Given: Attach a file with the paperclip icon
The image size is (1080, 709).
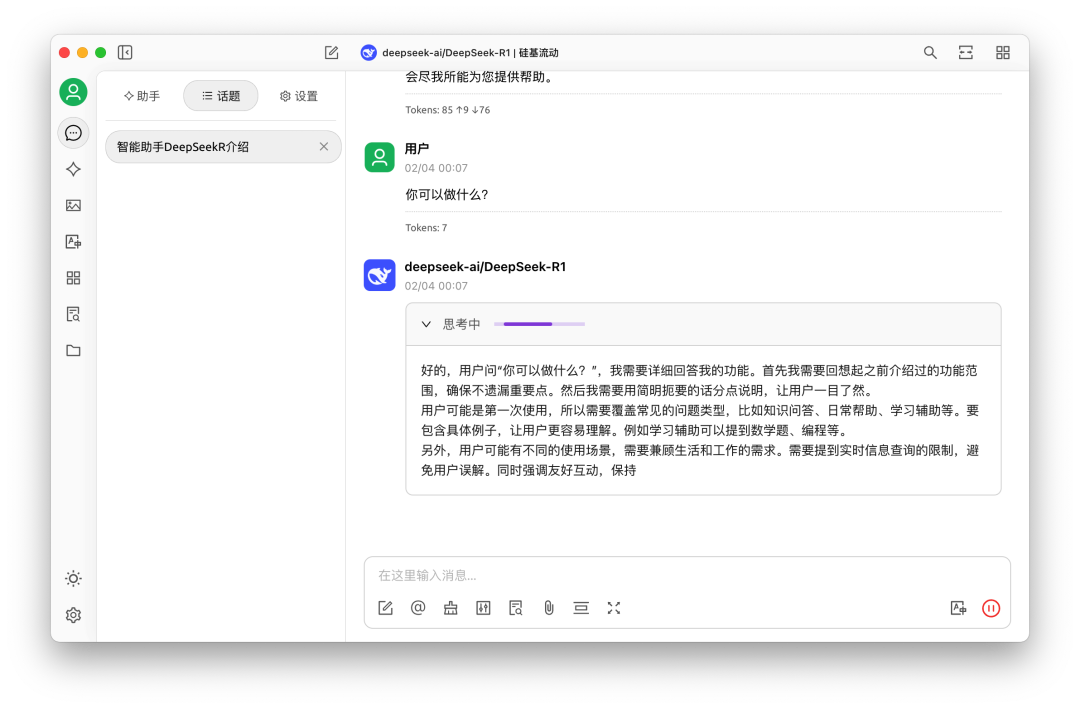Looking at the screenshot, I should coord(548,607).
